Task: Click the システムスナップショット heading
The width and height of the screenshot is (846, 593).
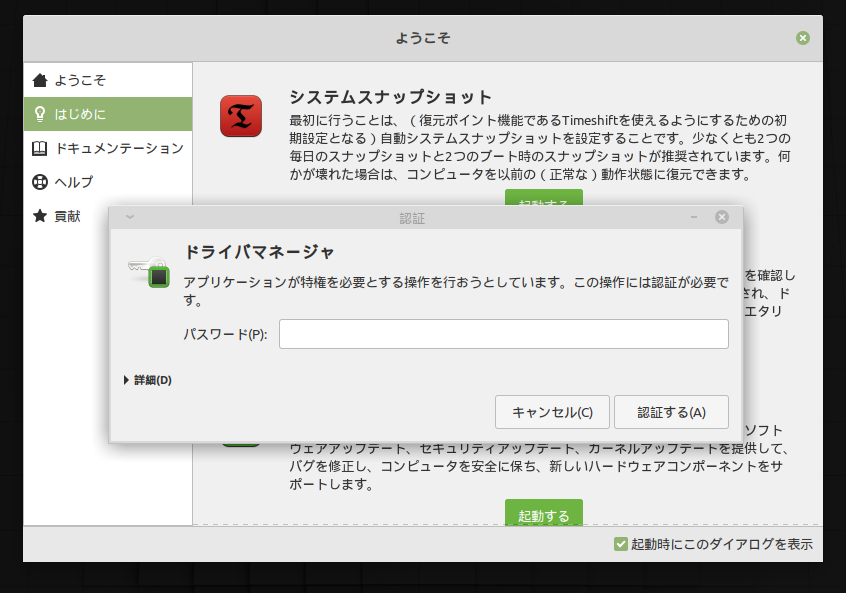Action: click(391, 97)
